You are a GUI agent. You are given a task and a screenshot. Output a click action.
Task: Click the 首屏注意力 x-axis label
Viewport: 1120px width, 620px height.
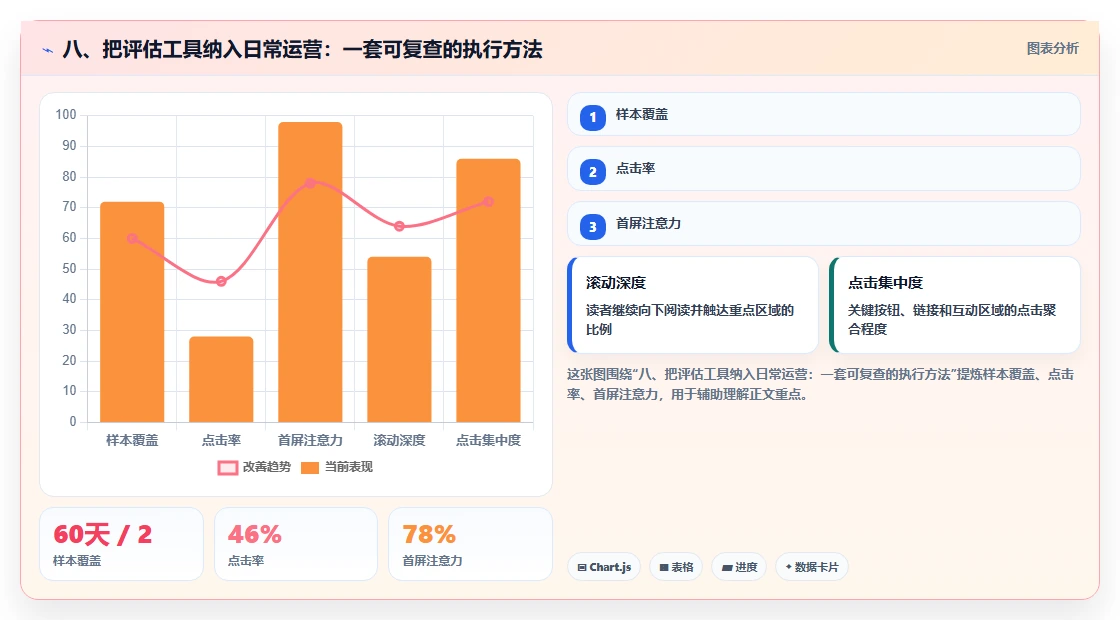pyautogui.click(x=310, y=441)
